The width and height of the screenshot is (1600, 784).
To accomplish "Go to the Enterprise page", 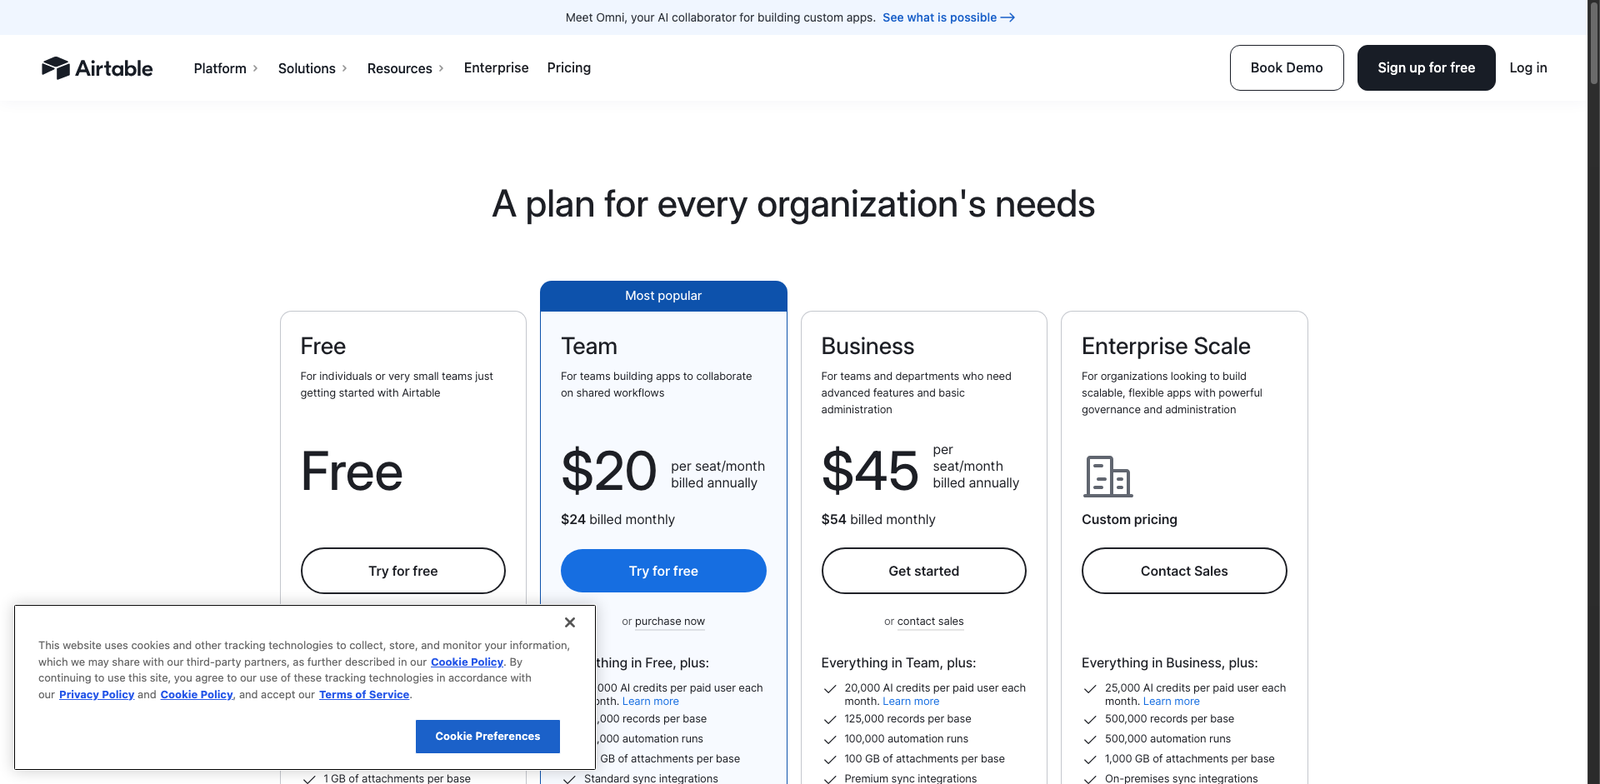I will [496, 68].
